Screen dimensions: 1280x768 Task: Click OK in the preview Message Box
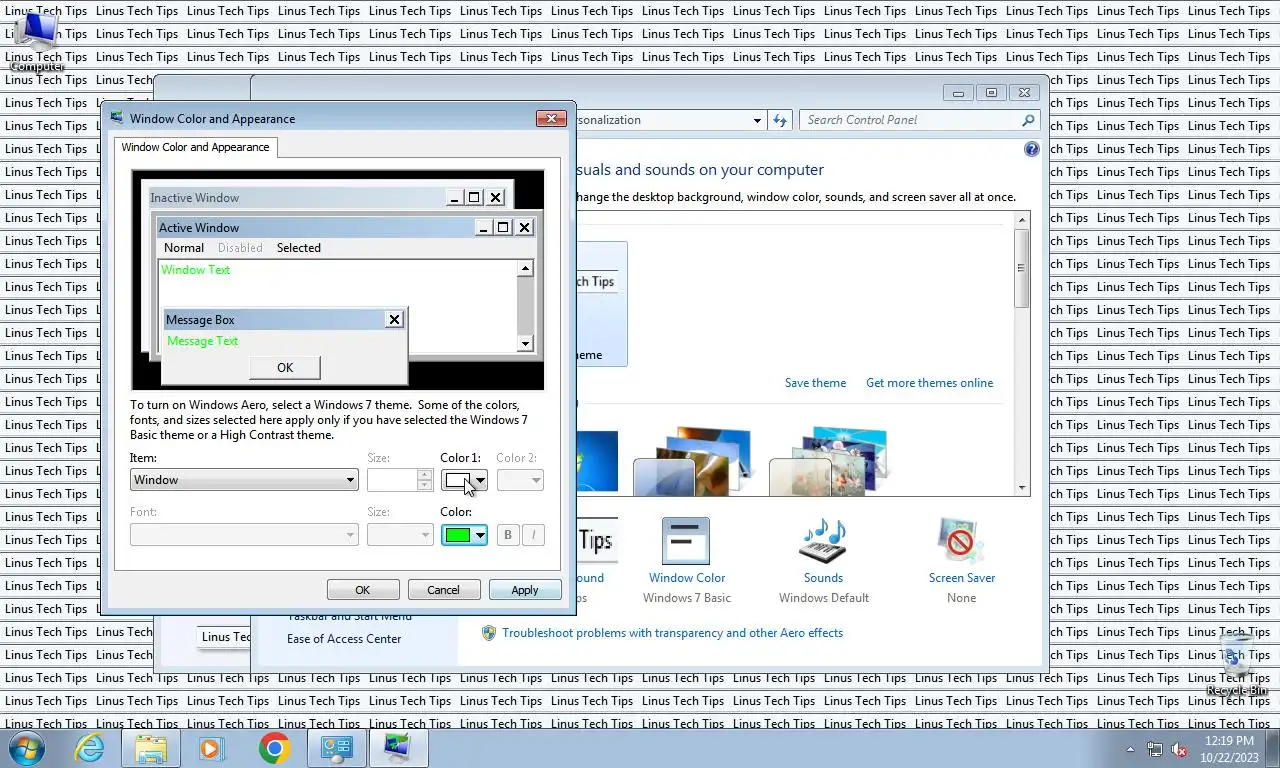point(285,368)
